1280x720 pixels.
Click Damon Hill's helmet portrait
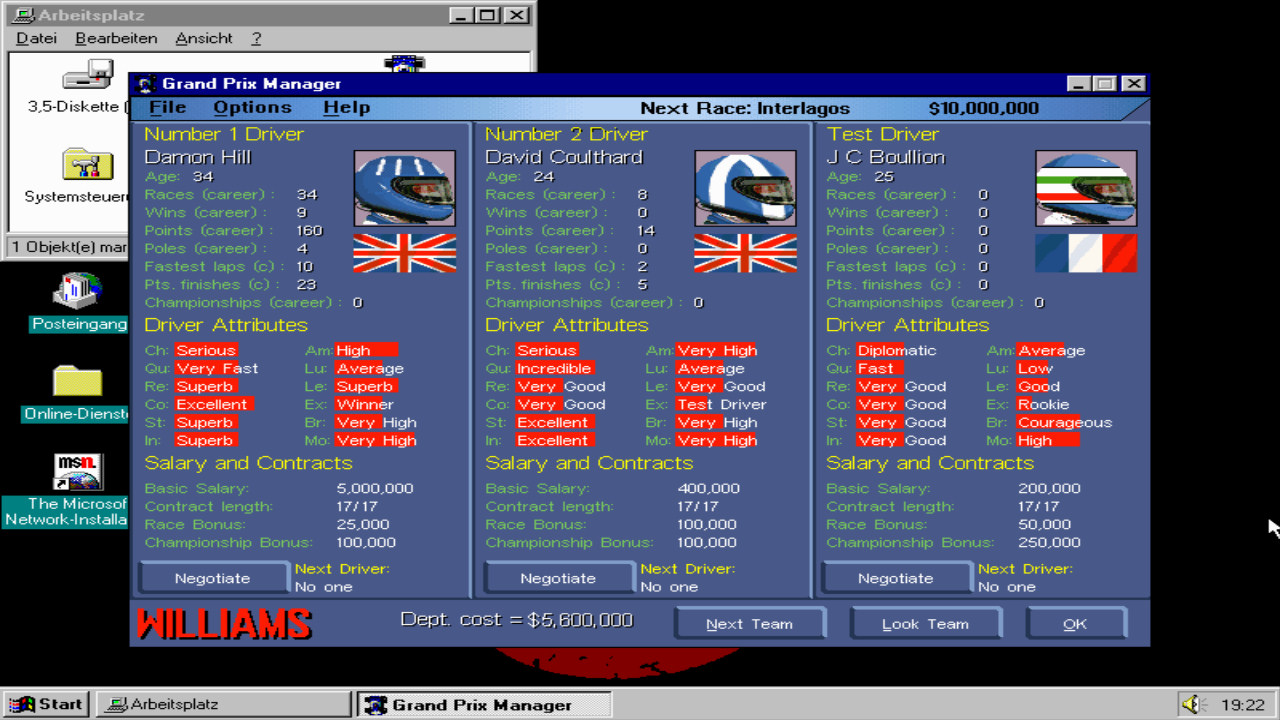tap(405, 188)
